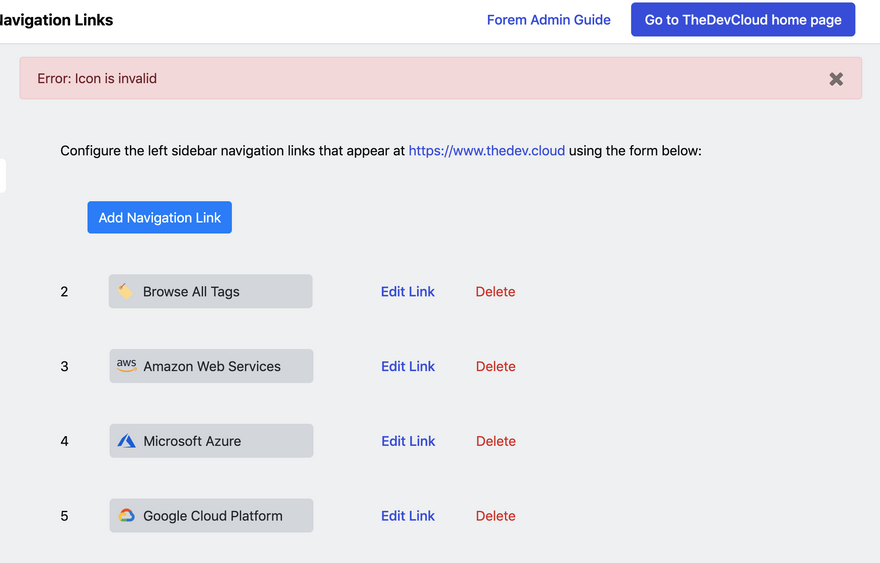Click the AWS logo icon
The image size is (880, 563).
(x=126, y=366)
